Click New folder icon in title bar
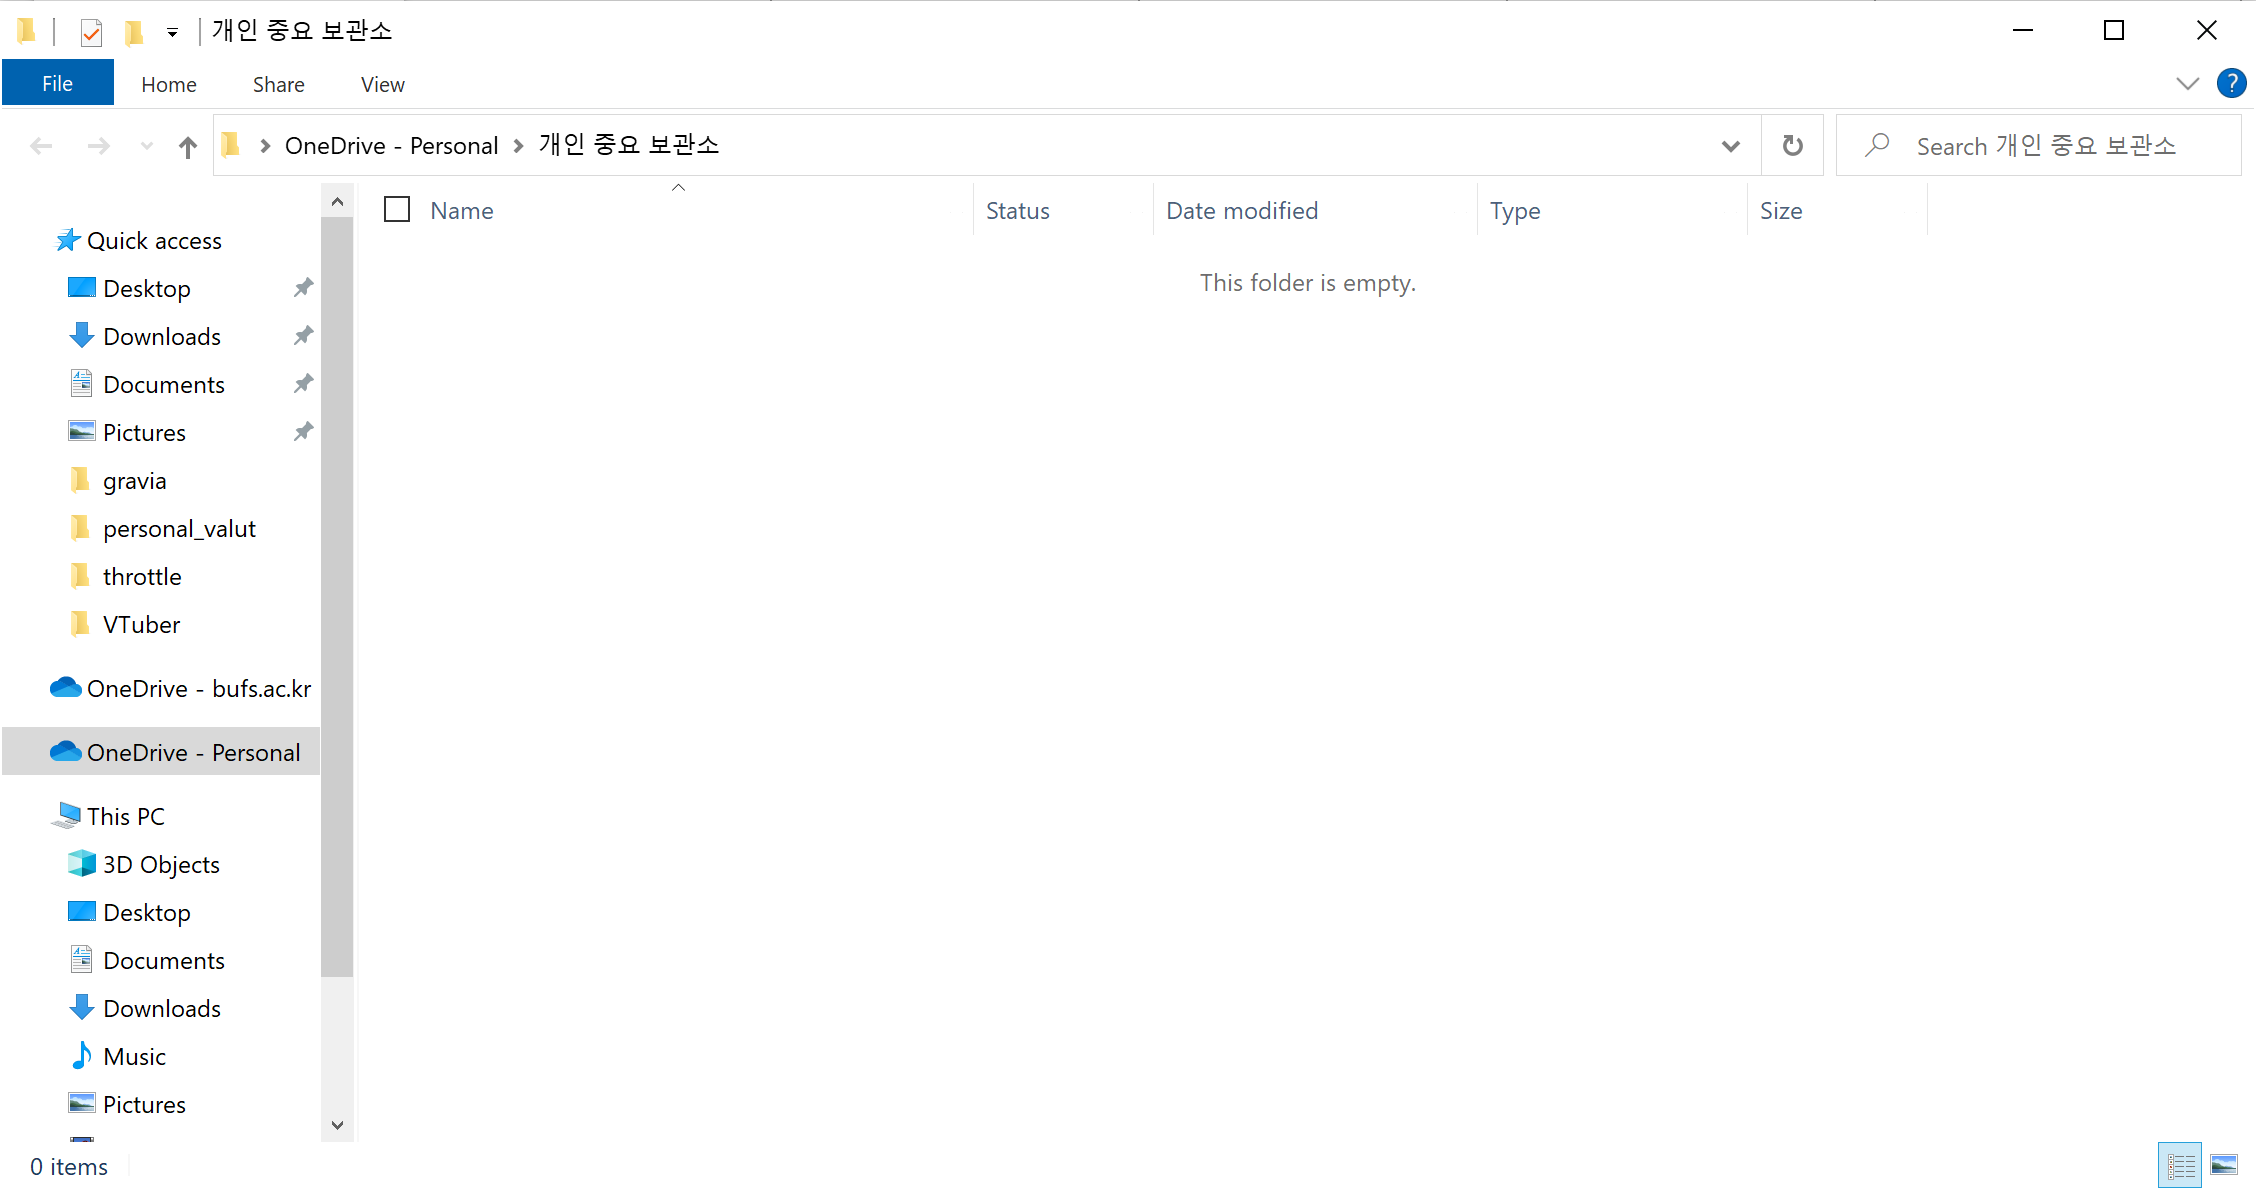Image resolution: width=2256 pixels, height=1190 pixels. [133, 33]
